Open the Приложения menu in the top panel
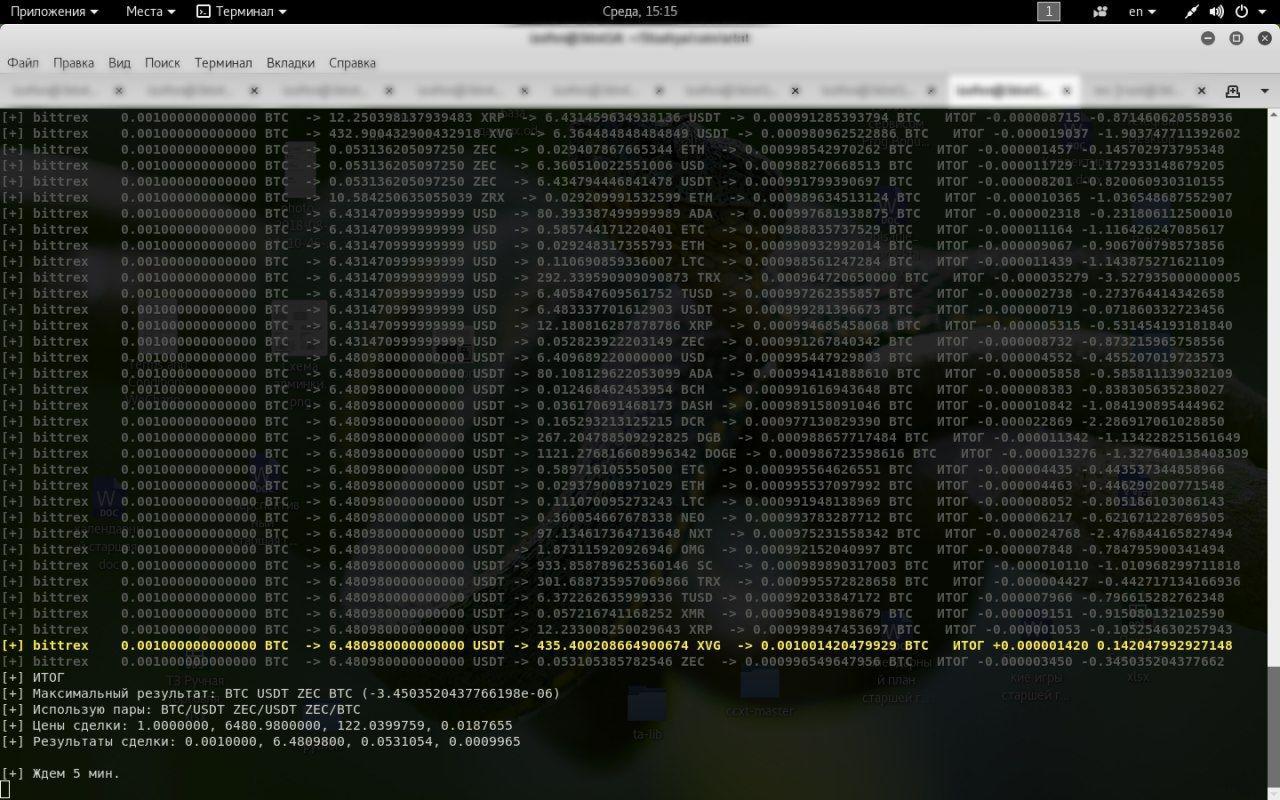Viewport: 1280px width, 800px height. (54, 11)
